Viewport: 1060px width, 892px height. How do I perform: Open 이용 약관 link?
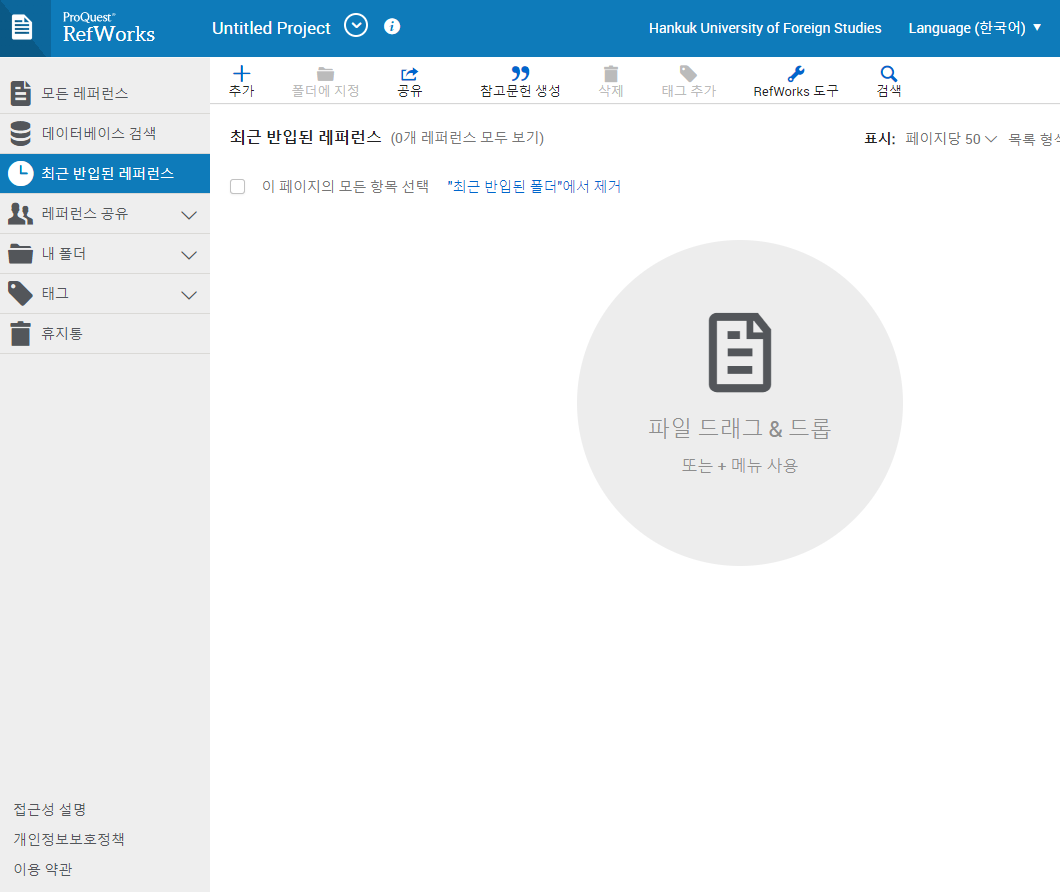point(43,869)
